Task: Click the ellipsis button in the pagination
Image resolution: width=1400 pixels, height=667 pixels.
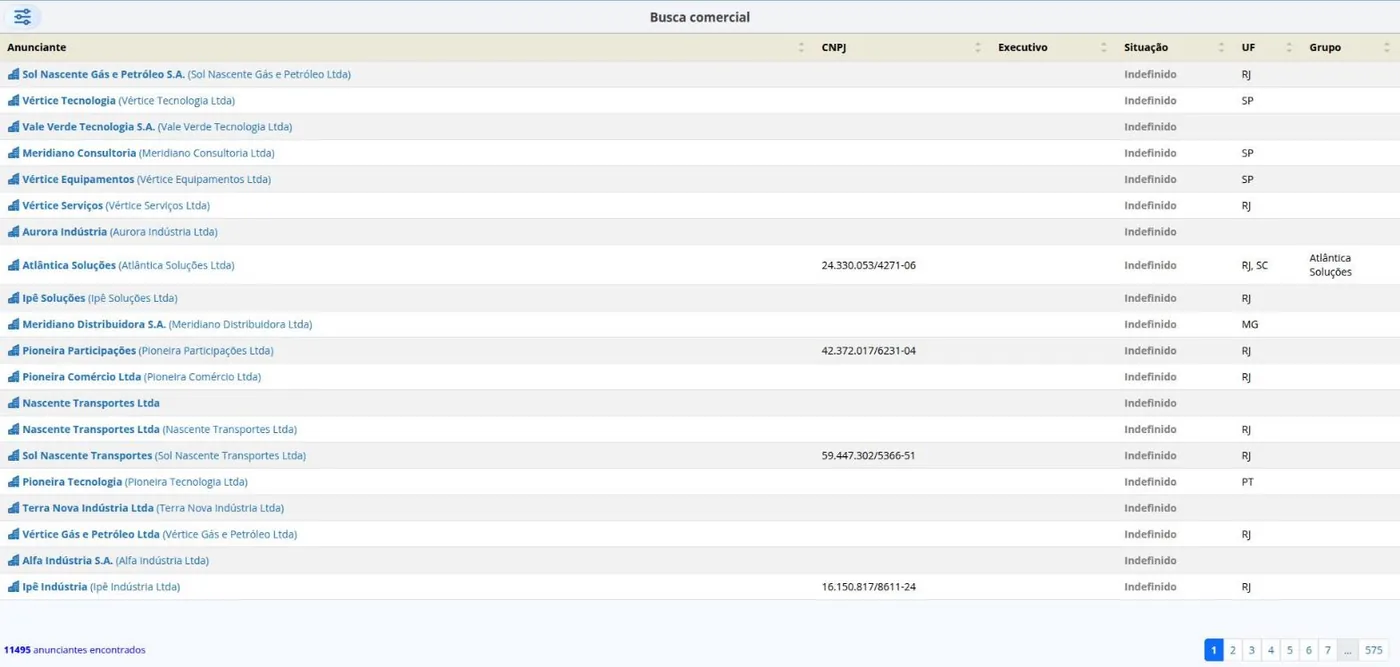Action: click(x=1347, y=650)
